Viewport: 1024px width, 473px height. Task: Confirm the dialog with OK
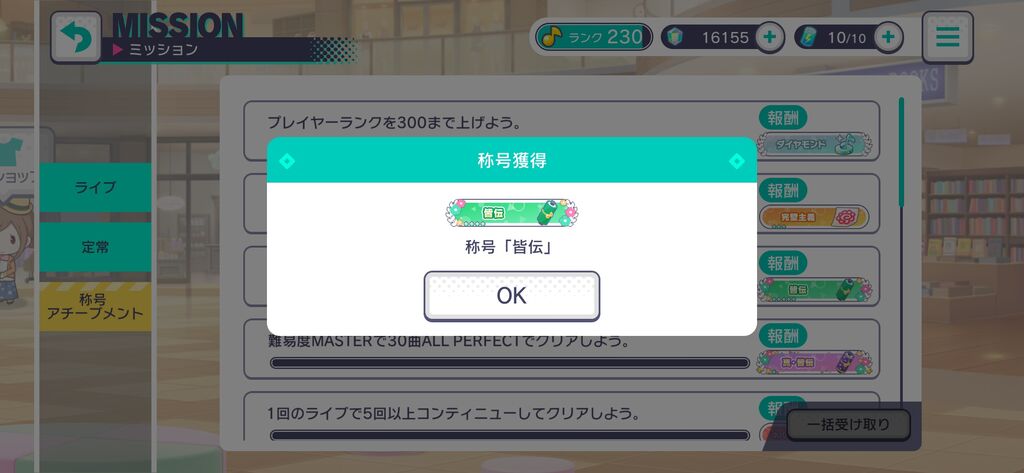(x=511, y=296)
